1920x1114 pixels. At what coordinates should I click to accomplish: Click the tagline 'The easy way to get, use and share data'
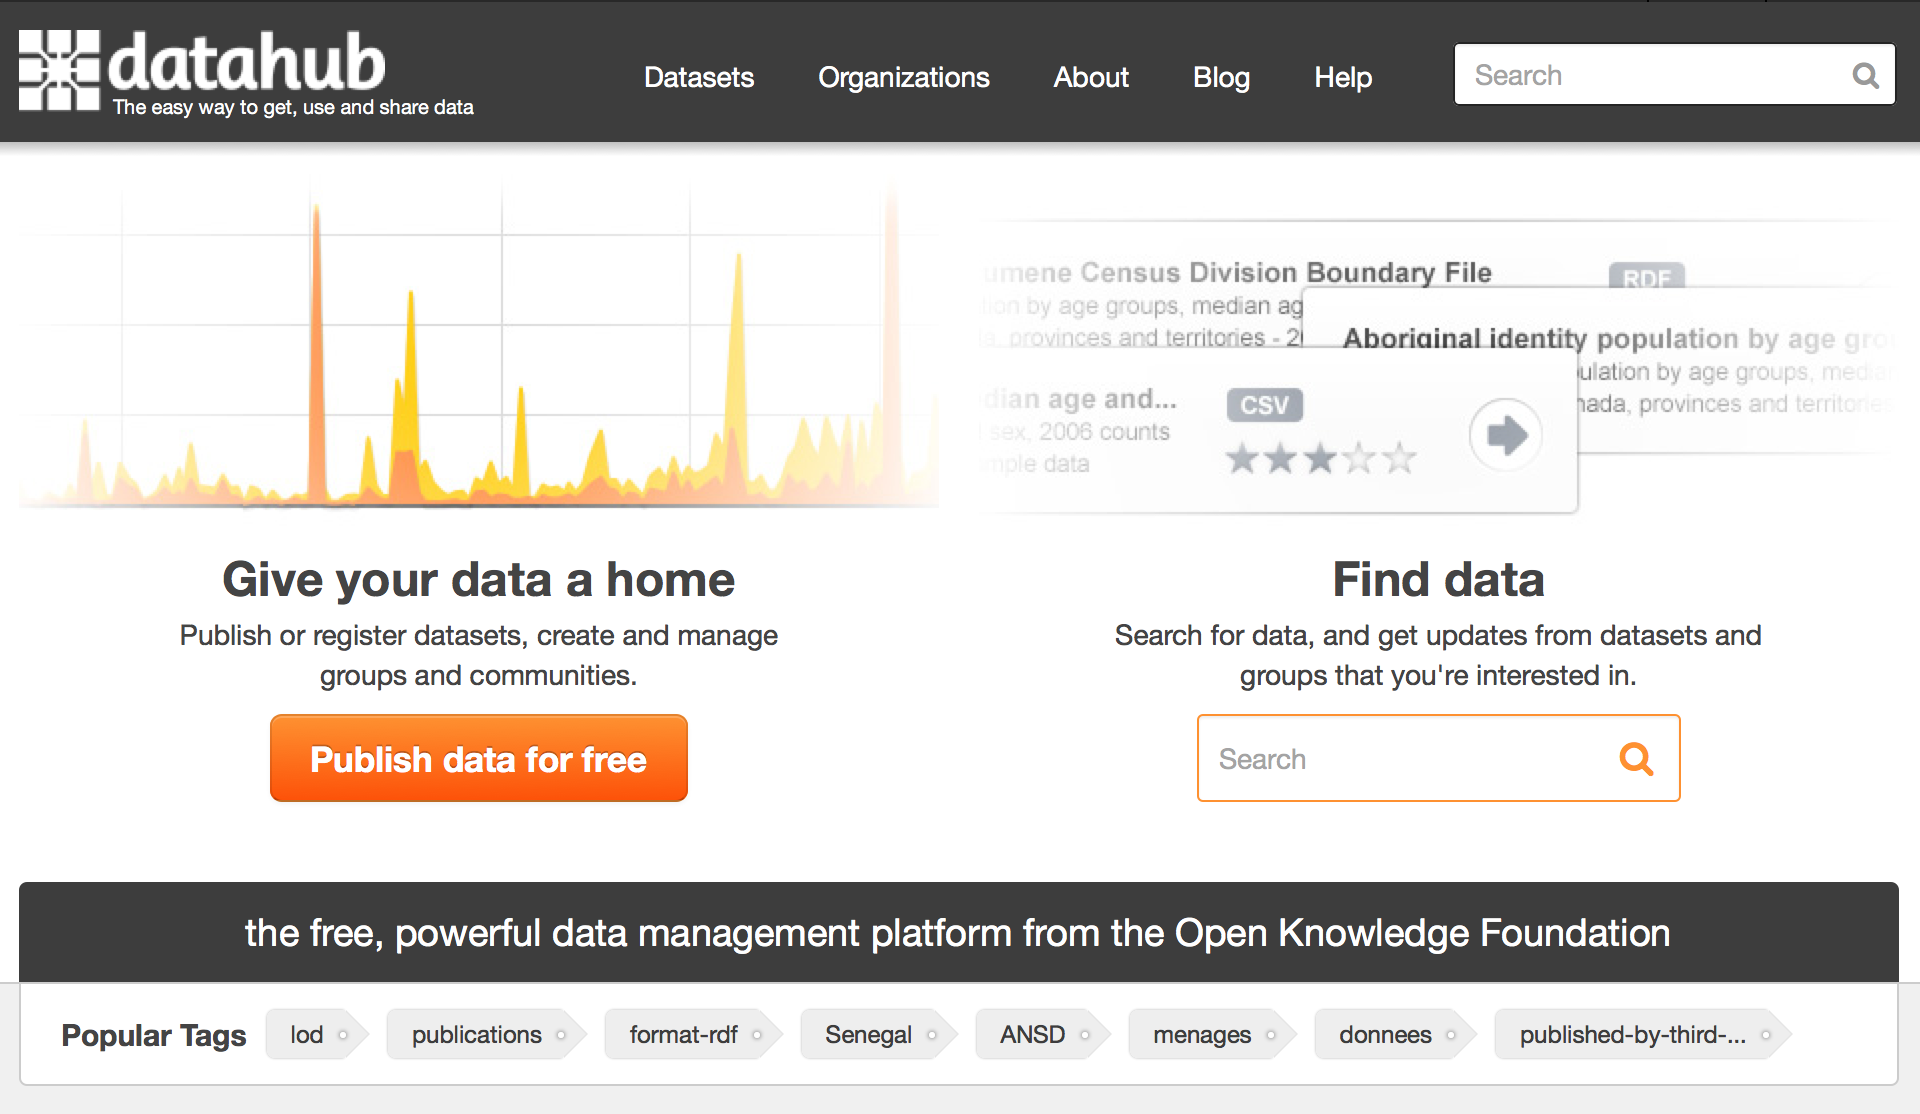click(293, 107)
